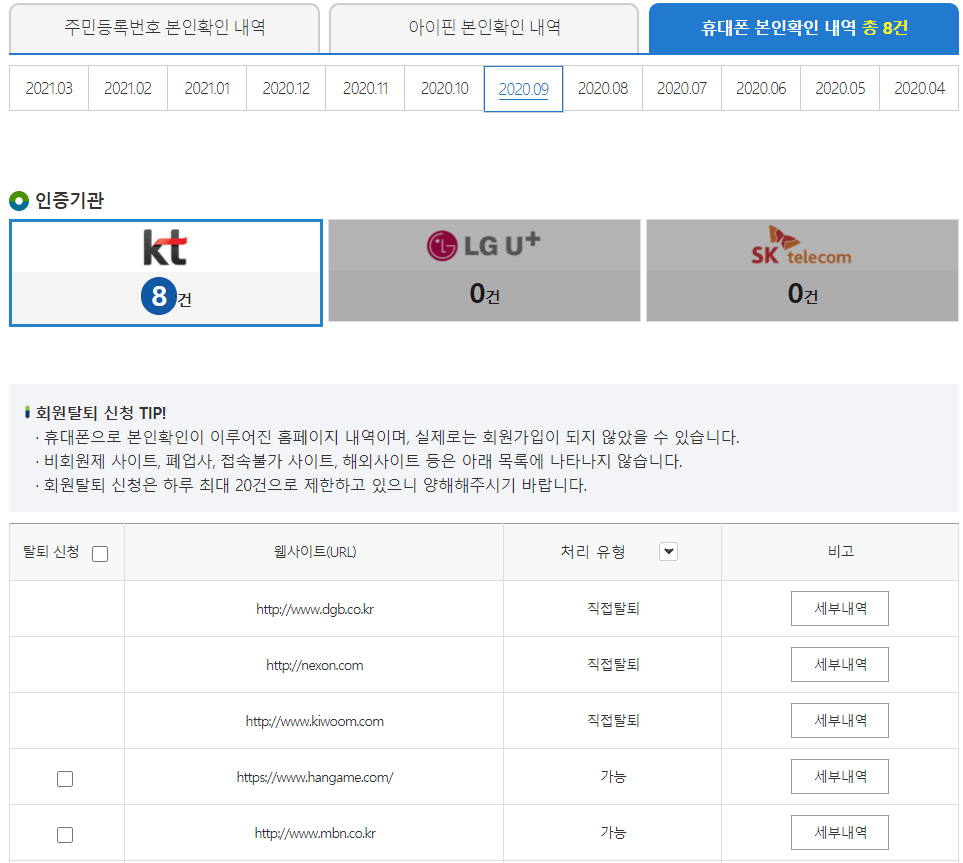
Task: Select the SK telecom carrier card
Action: (x=803, y=270)
